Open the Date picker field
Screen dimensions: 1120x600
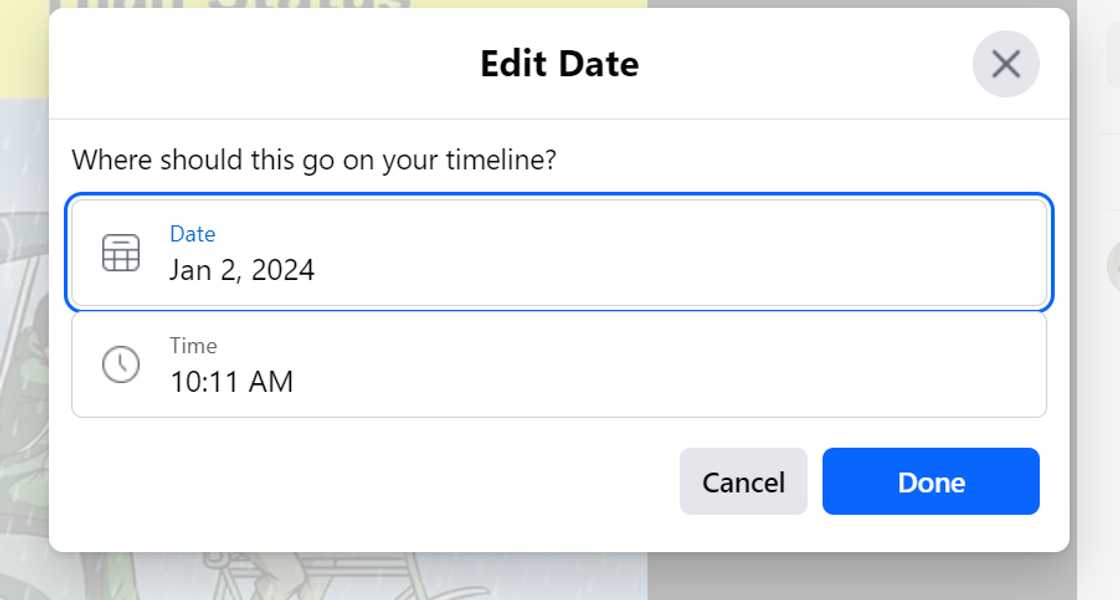coord(559,252)
